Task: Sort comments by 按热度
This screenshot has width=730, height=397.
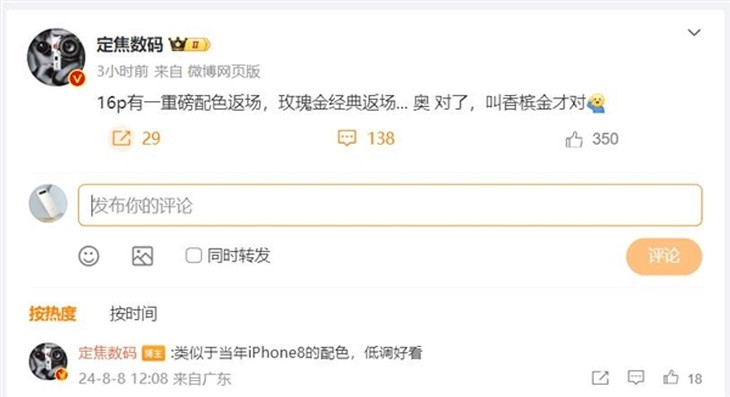Action: tap(52, 314)
